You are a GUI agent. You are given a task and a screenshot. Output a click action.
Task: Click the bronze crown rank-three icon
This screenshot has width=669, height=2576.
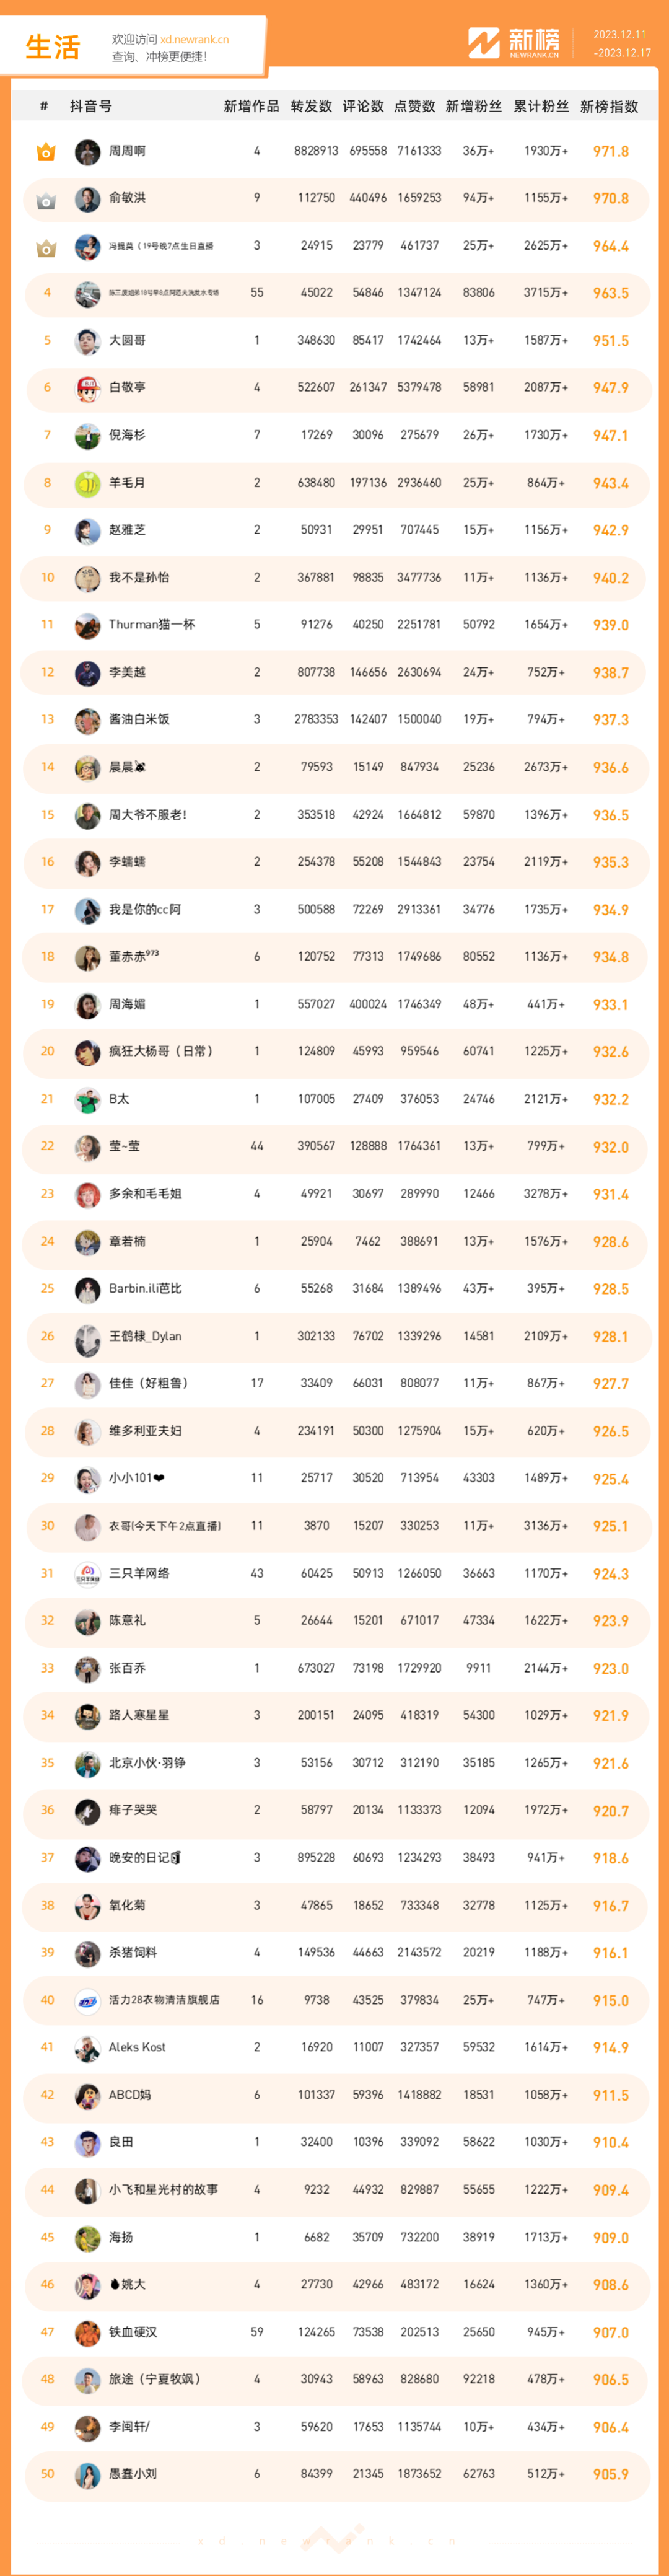(x=46, y=247)
